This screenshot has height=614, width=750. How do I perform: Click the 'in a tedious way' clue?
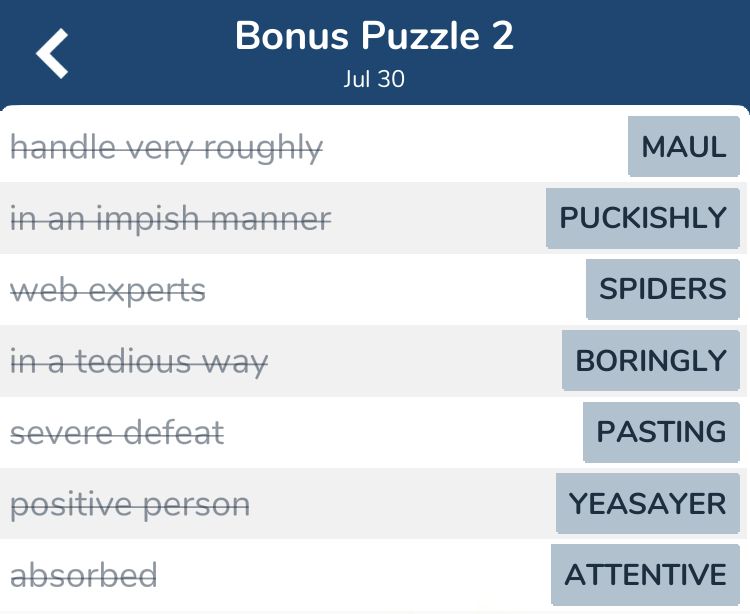coord(139,362)
